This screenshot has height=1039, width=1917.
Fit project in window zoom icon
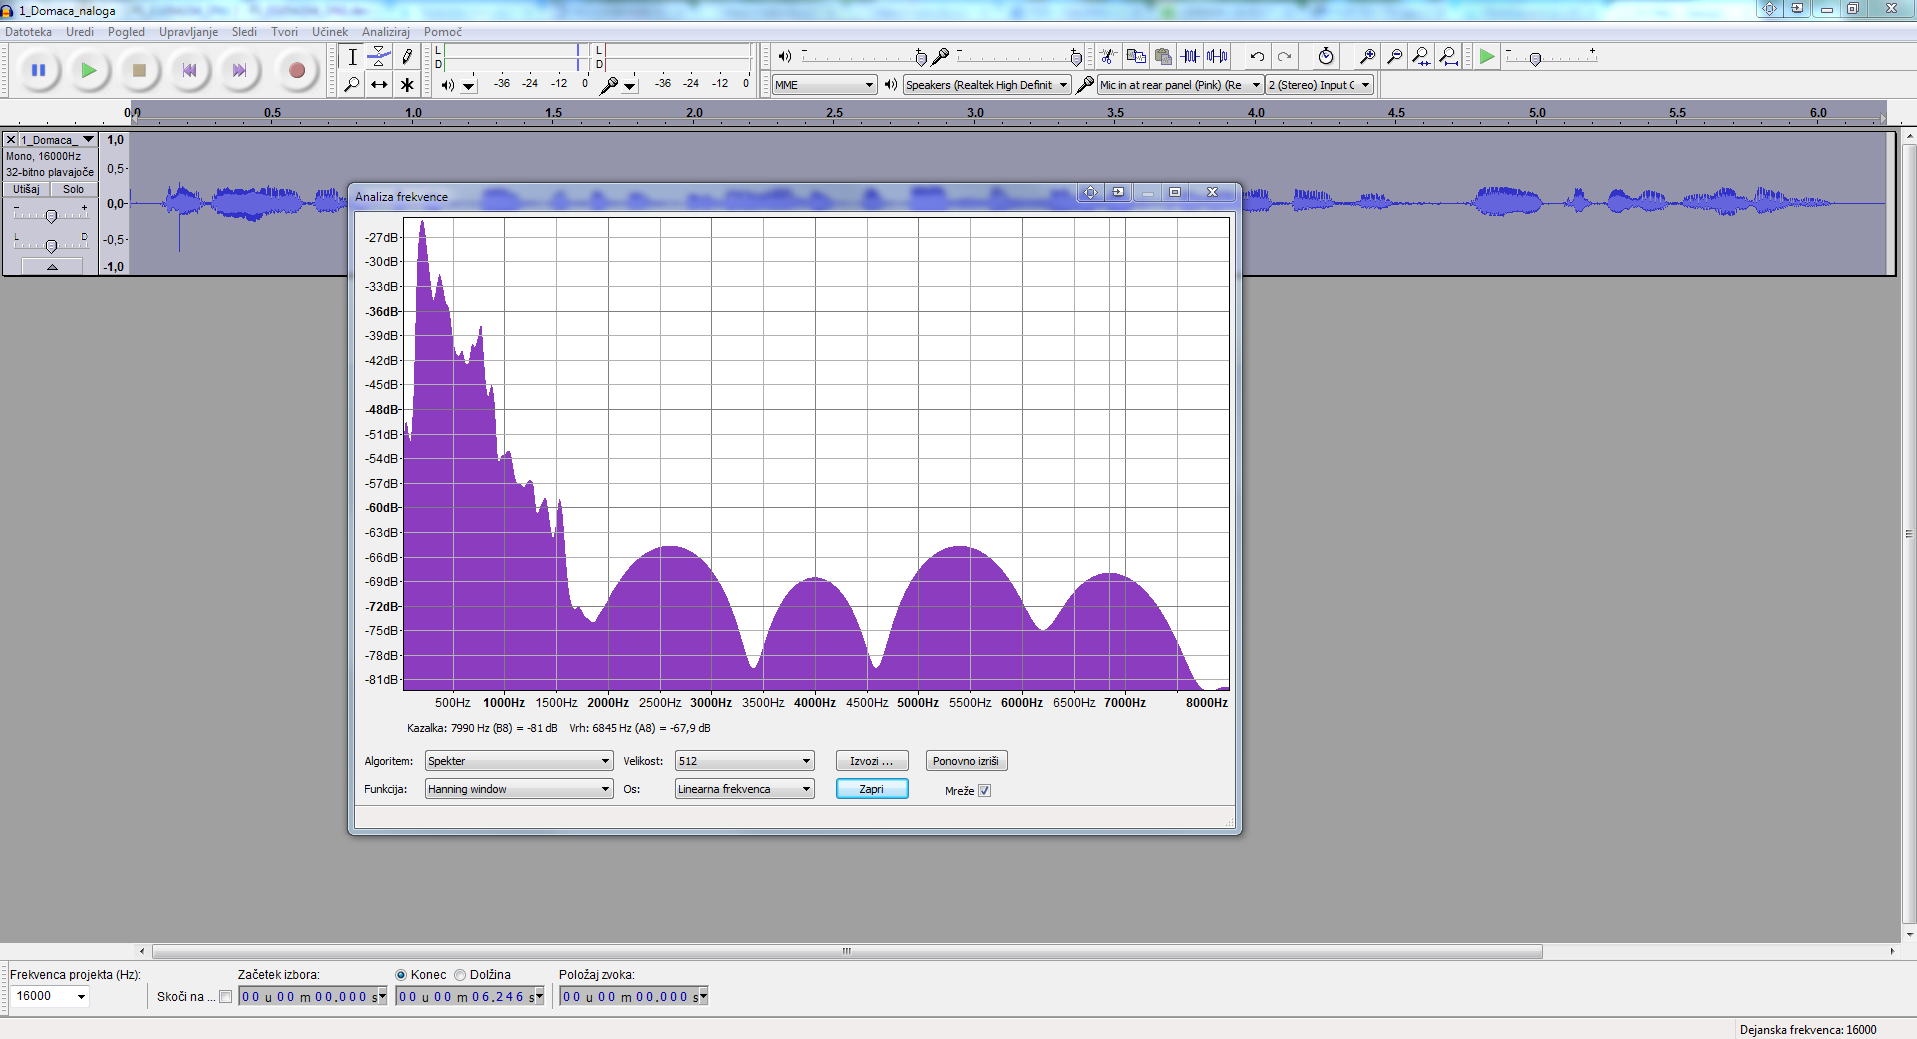pos(1448,57)
